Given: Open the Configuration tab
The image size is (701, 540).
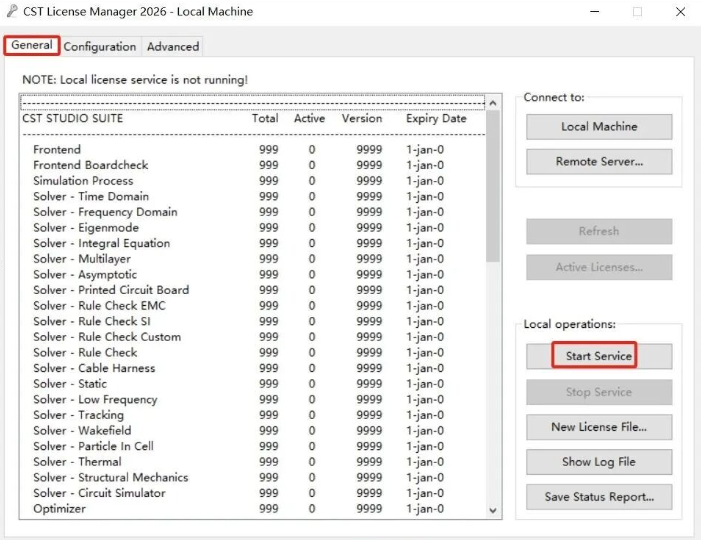Looking at the screenshot, I should tap(100, 47).
